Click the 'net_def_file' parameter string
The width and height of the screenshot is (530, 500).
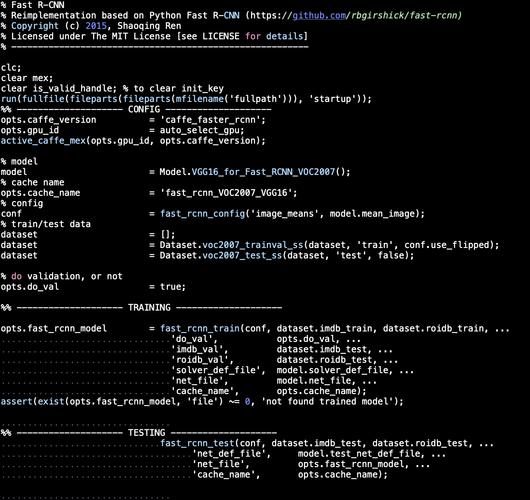coord(232,454)
